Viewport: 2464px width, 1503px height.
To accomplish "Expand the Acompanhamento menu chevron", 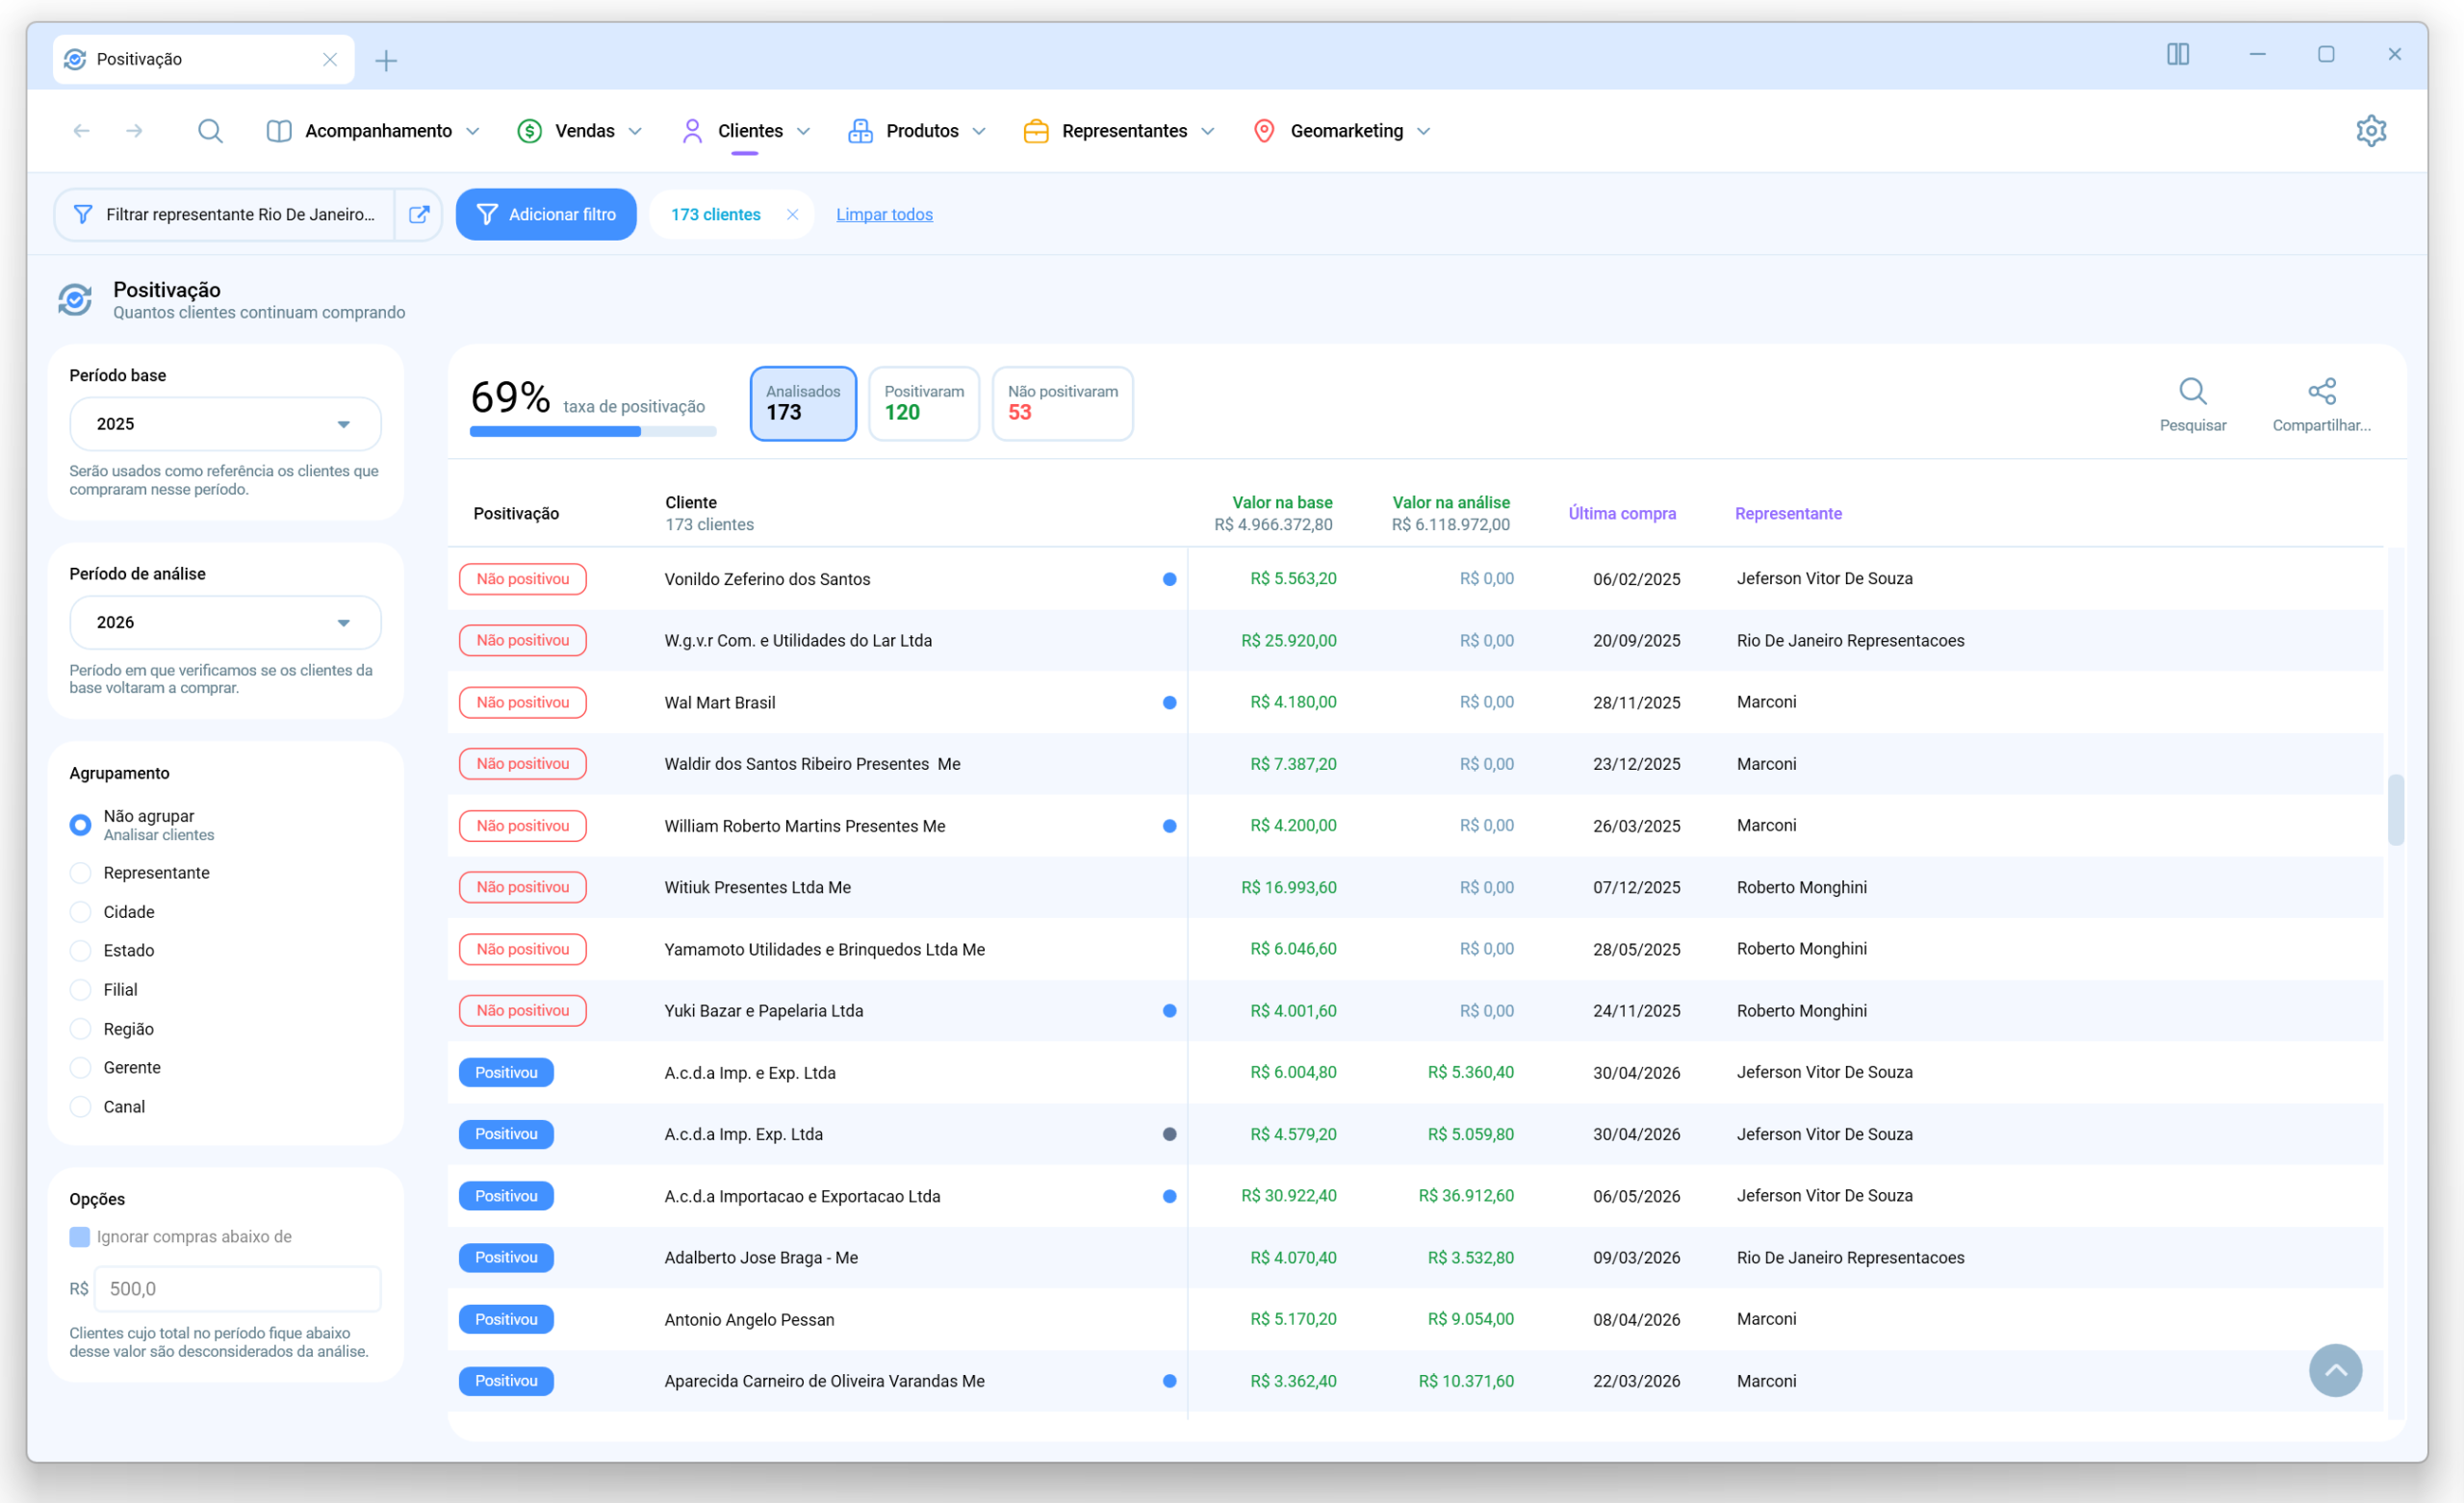I will coord(473,131).
